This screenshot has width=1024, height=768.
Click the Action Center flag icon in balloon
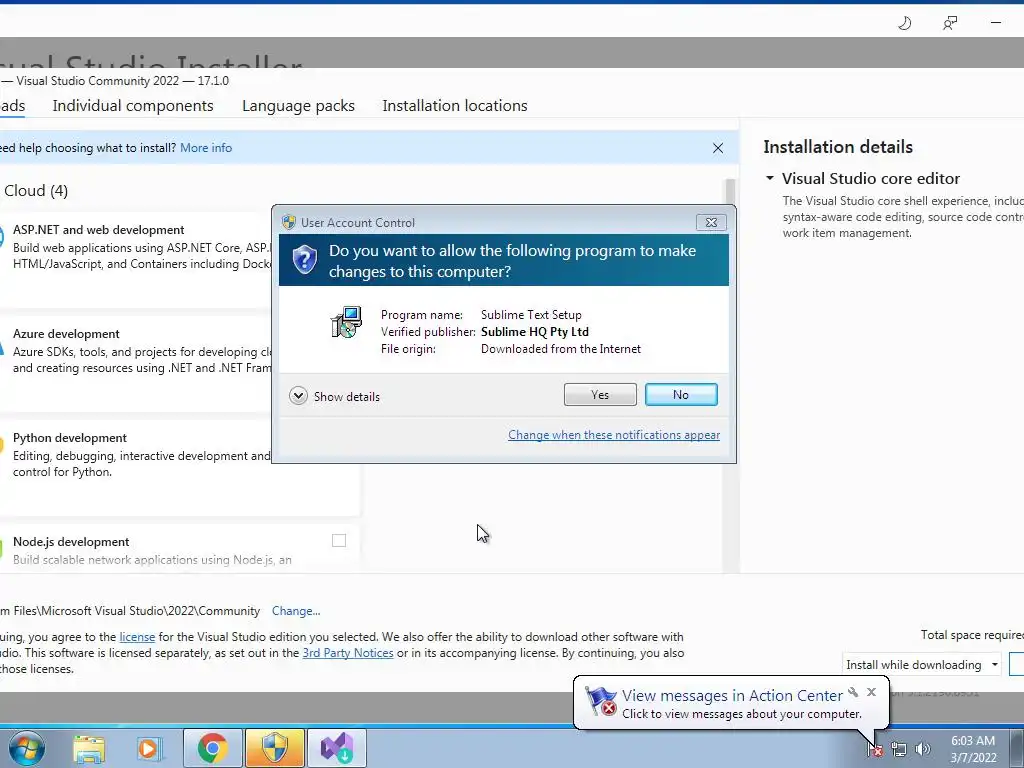click(x=600, y=701)
